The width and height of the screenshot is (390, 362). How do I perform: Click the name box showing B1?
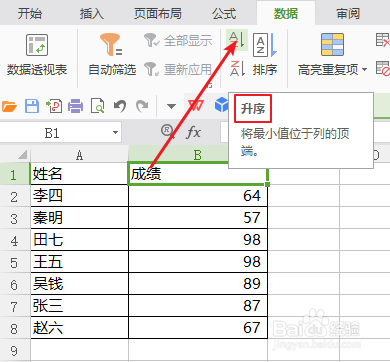click(52, 133)
